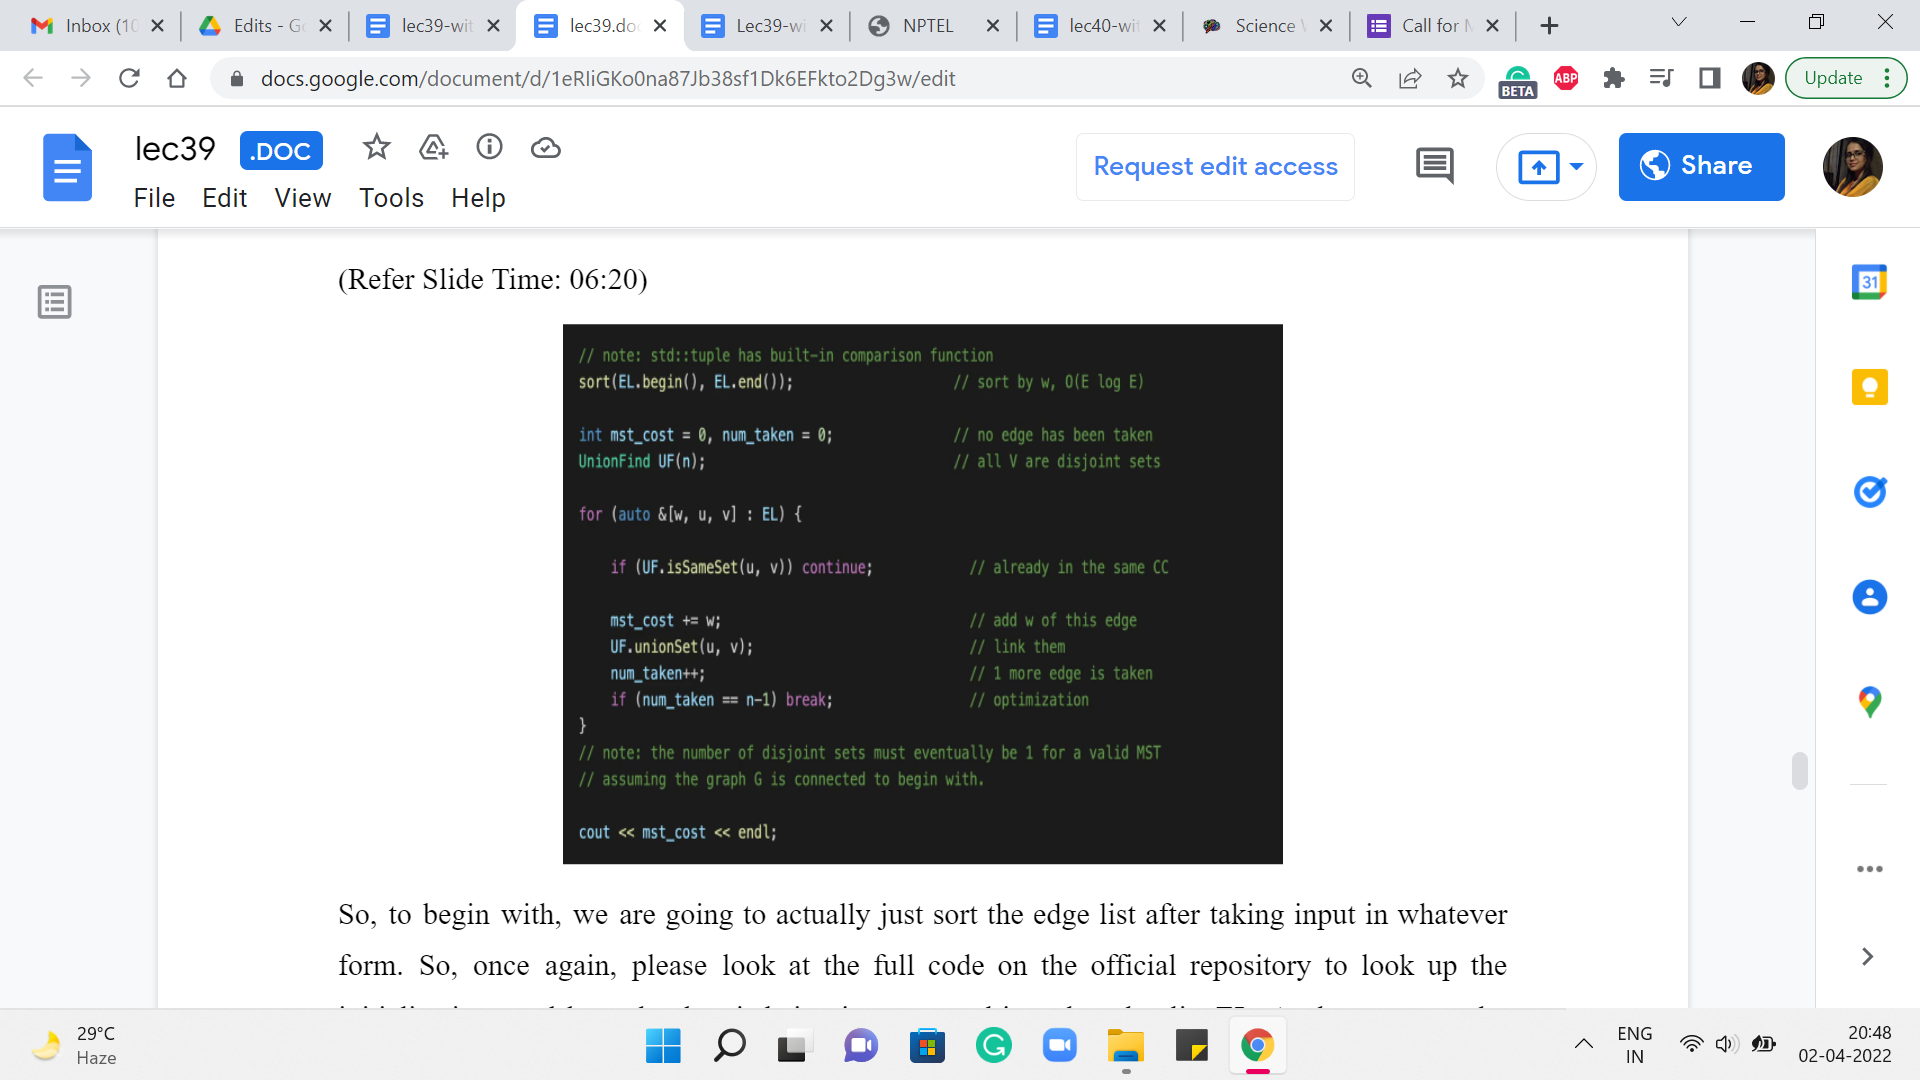Click Request edit access button
The image size is (1920, 1080).
pyautogui.click(x=1215, y=166)
